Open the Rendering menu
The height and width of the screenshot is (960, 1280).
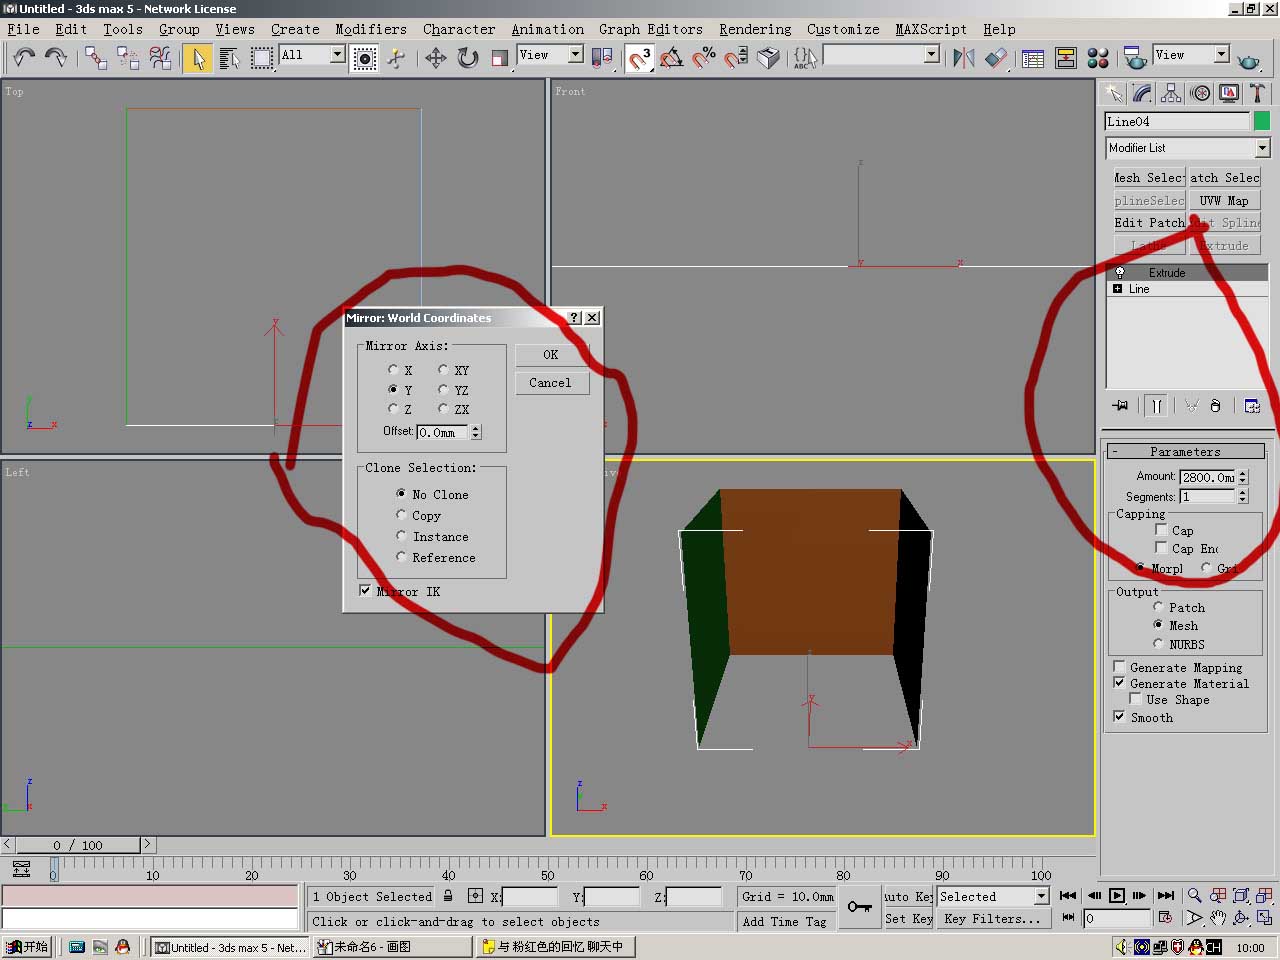[x=755, y=29]
